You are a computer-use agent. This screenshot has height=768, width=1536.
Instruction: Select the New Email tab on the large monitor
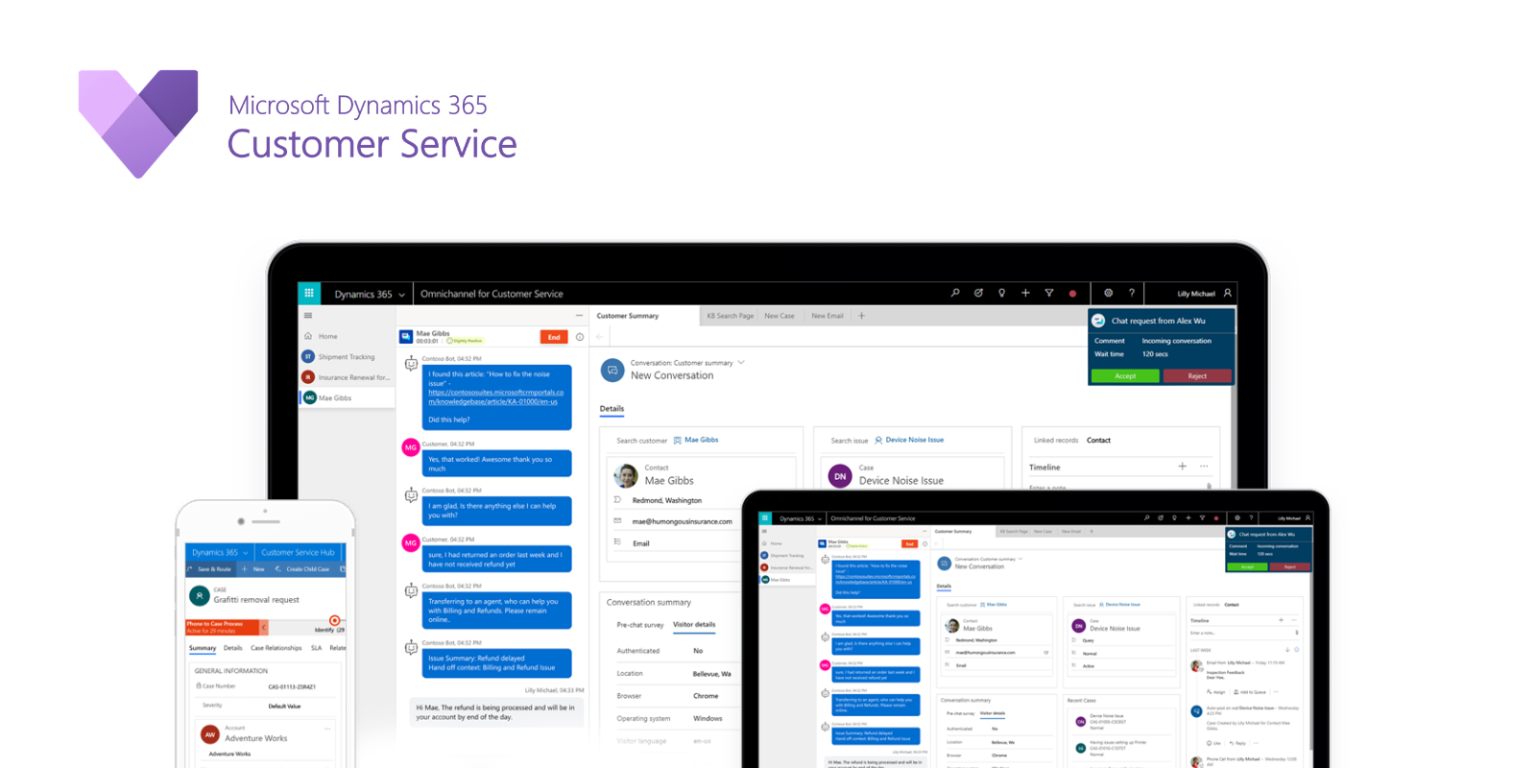tap(827, 316)
